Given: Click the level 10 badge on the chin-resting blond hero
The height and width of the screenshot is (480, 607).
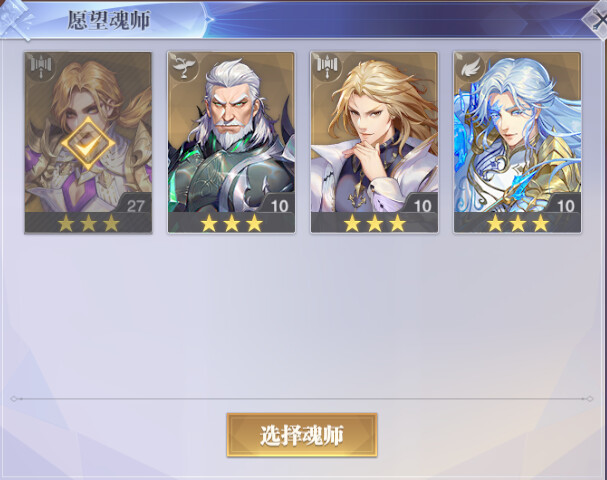Looking at the screenshot, I should 422,204.
